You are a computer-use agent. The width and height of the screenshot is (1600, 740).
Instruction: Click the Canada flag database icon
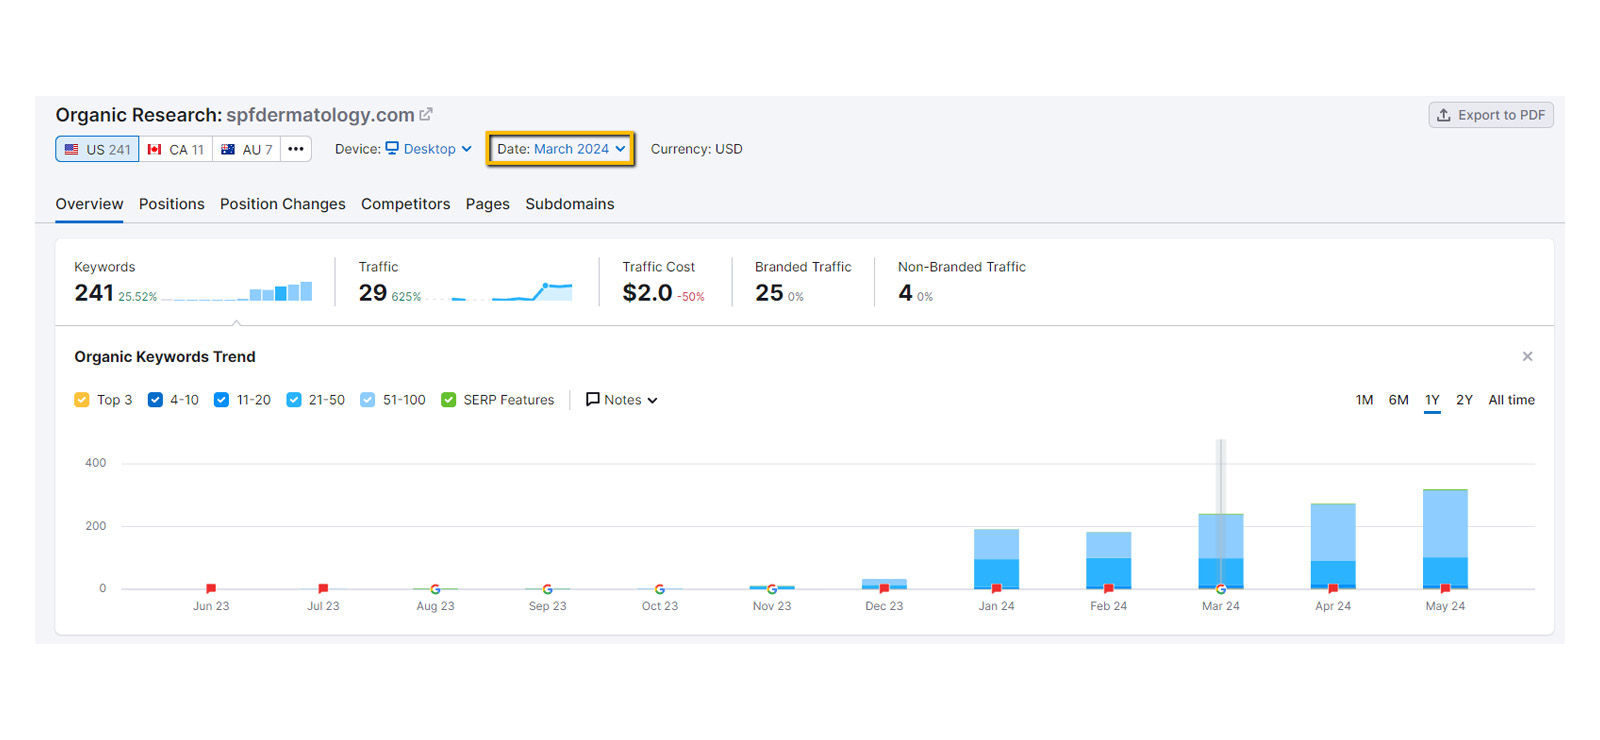click(x=155, y=149)
